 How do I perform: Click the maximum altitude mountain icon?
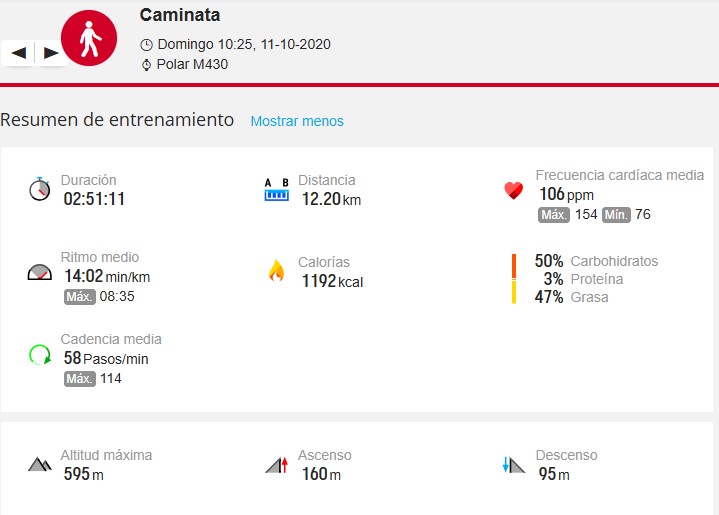click(40, 464)
